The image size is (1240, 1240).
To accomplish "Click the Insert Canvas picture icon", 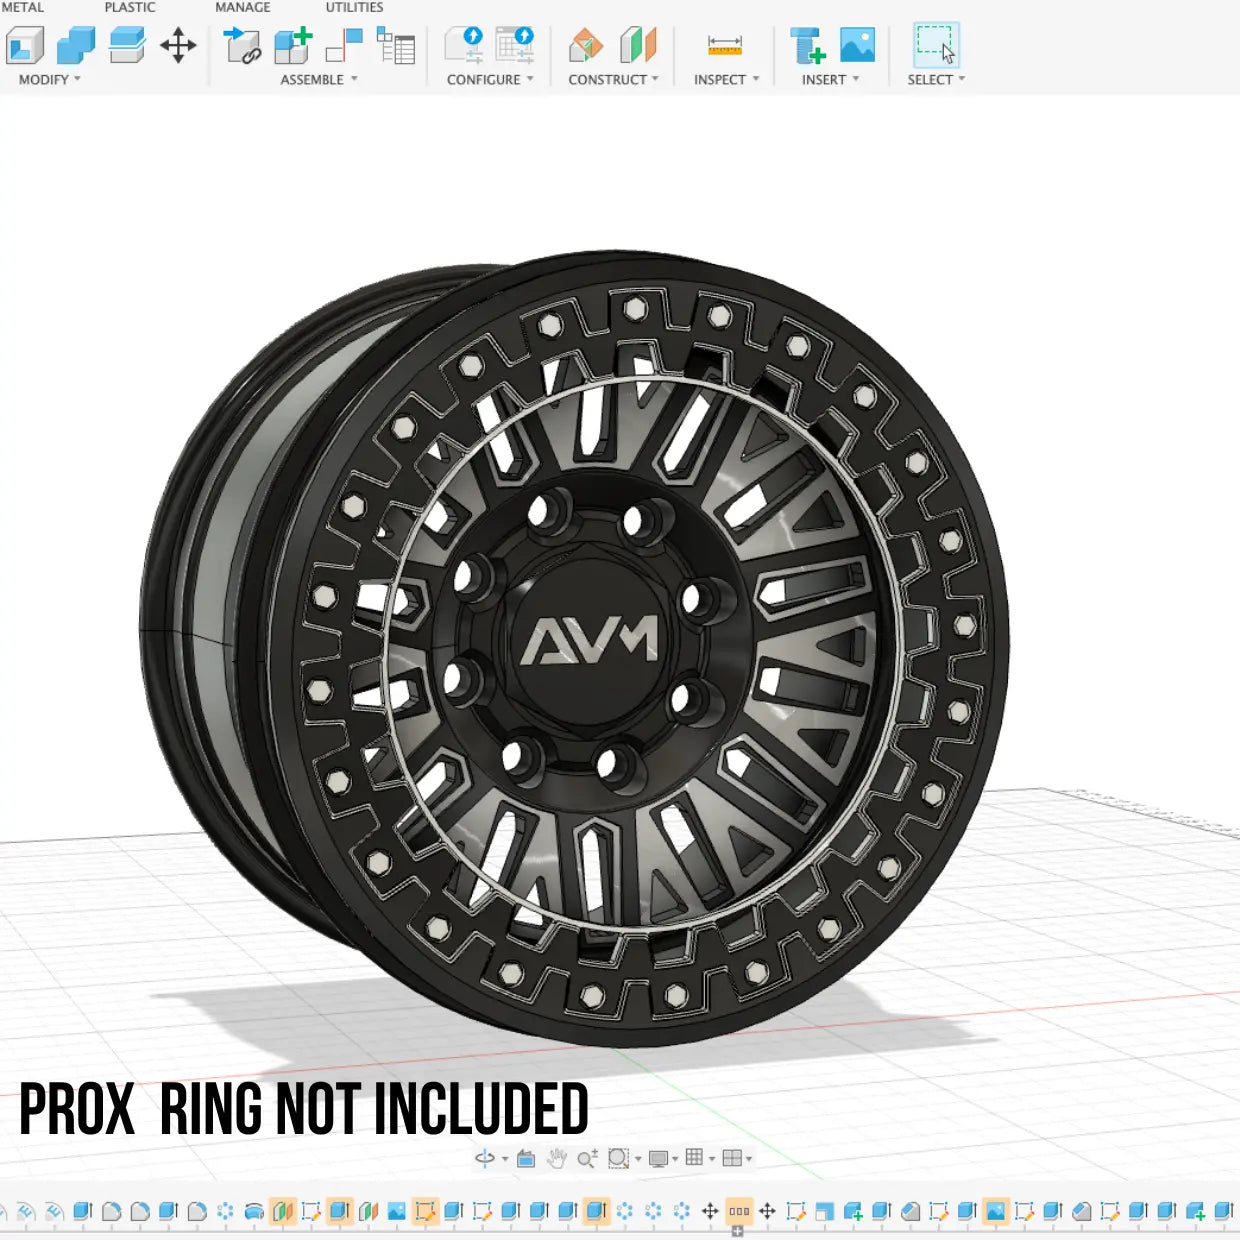I will 857,46.
